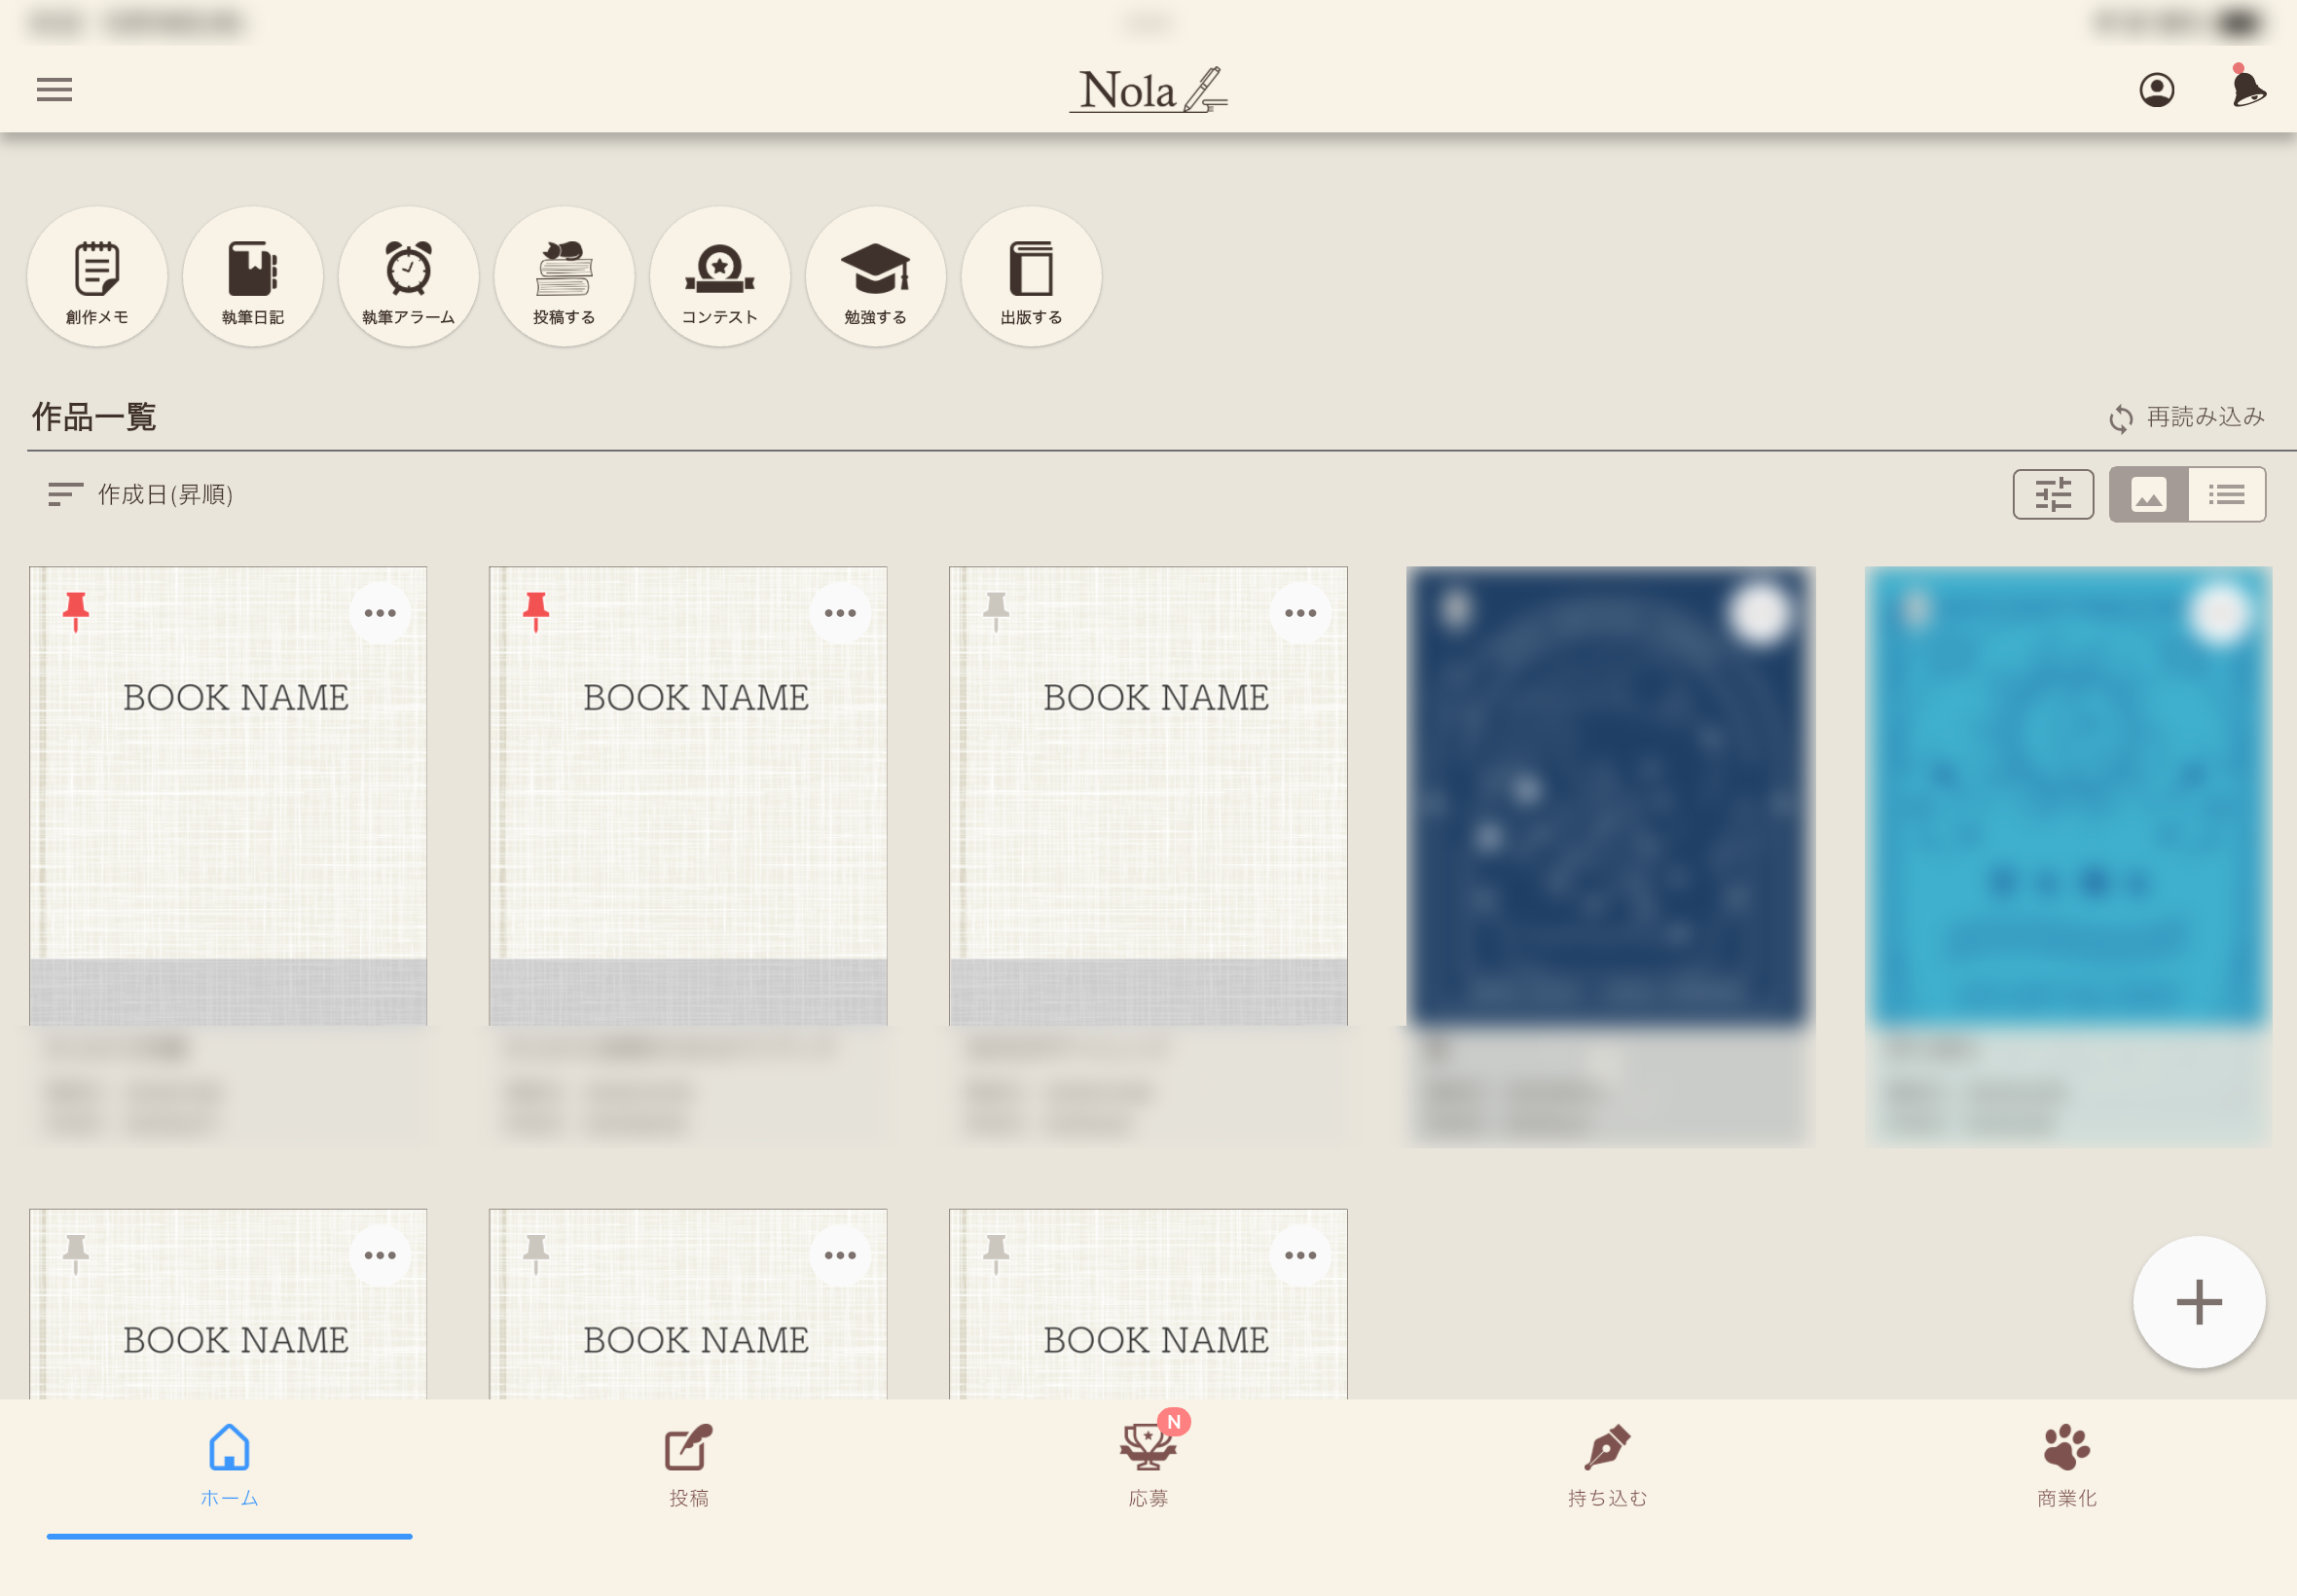Open the 執筆アラーム alarm clock icon

pos(408,277)
